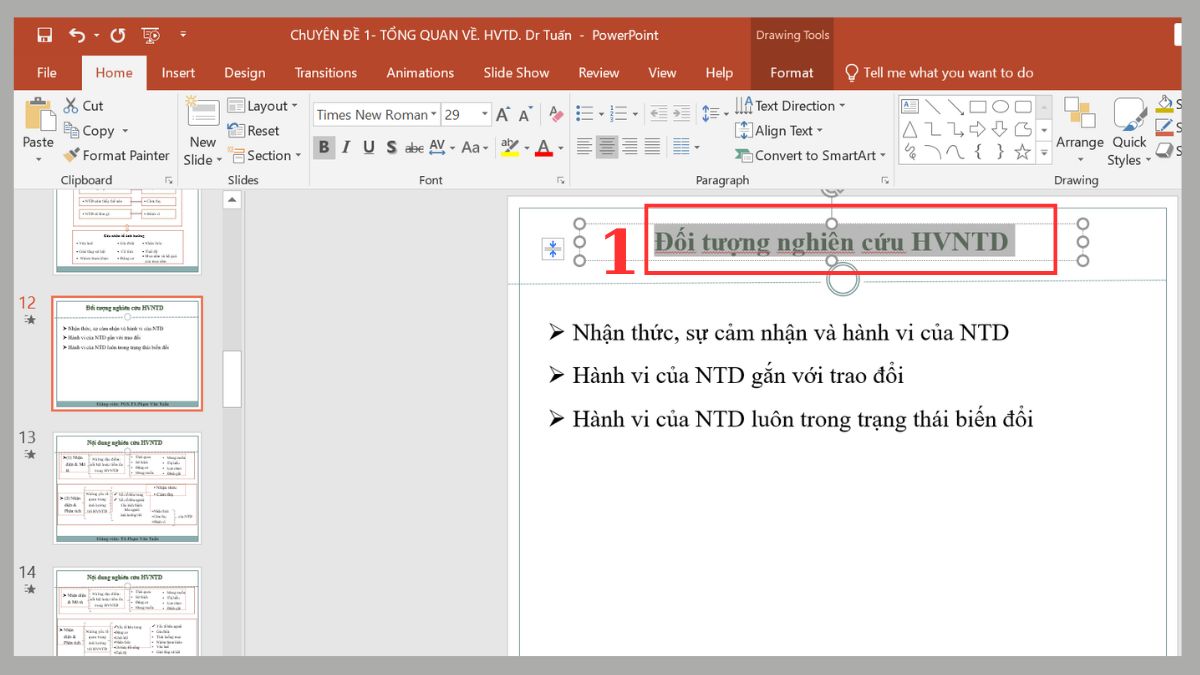Clear all formatting with the eraser icon
Screen dimensions: 1200x675
click(x=555, y=113)
